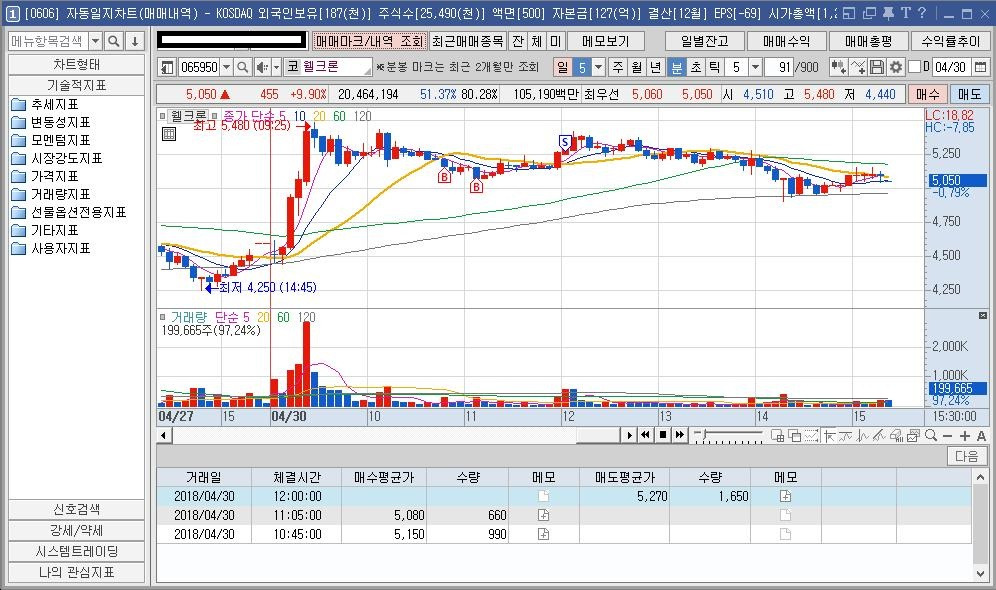Click the chart data grid icon

(x=168, y=134)
